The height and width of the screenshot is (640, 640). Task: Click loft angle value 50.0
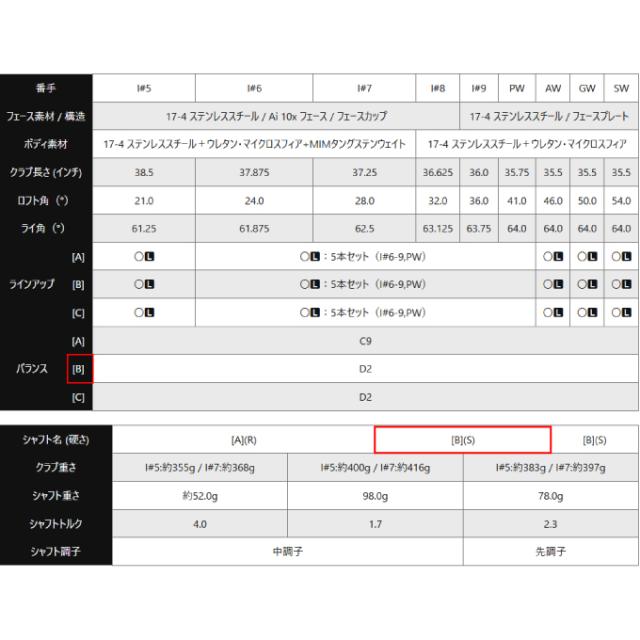[587, 201]
